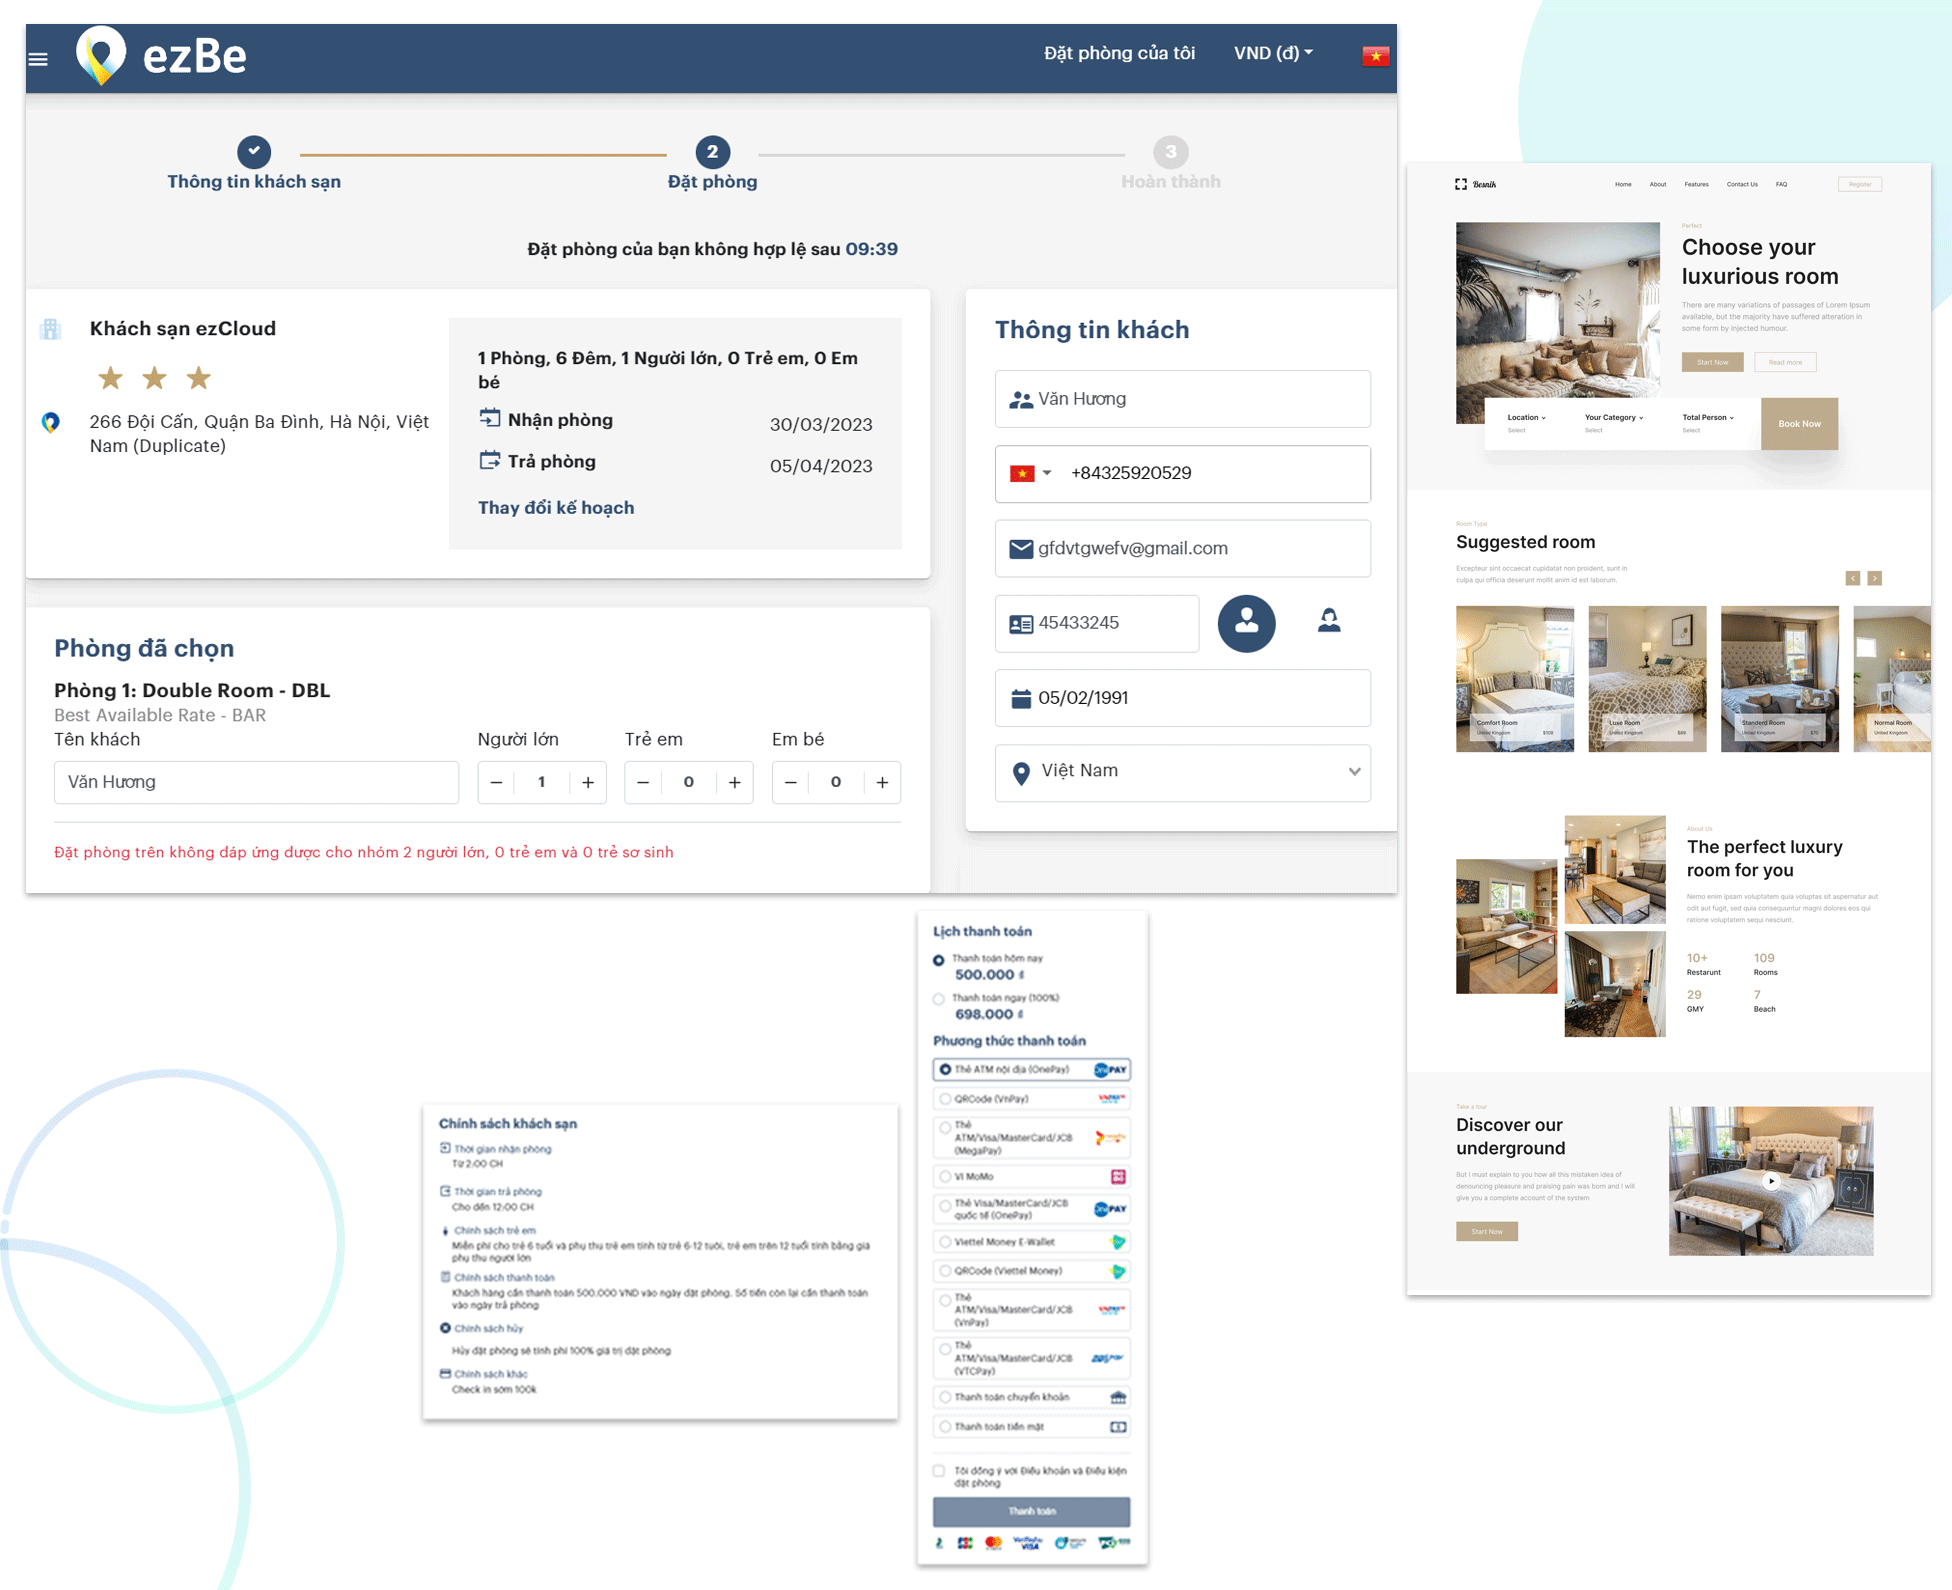The image size is (1952, 1590).
Task: Click FAQ in the Besnik navigation
Action: (1781, 184)
